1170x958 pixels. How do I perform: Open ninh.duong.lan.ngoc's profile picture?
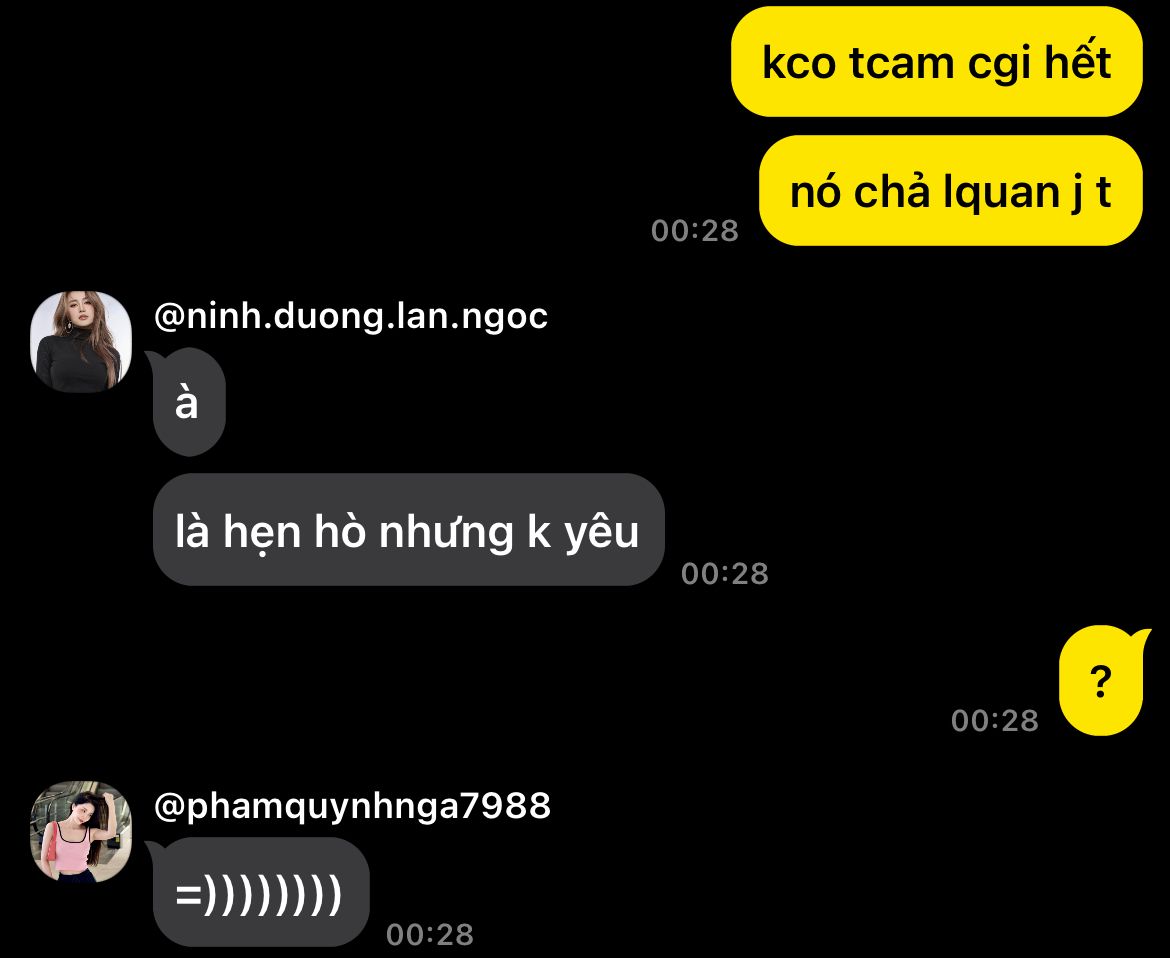click(x=81, y=342)
